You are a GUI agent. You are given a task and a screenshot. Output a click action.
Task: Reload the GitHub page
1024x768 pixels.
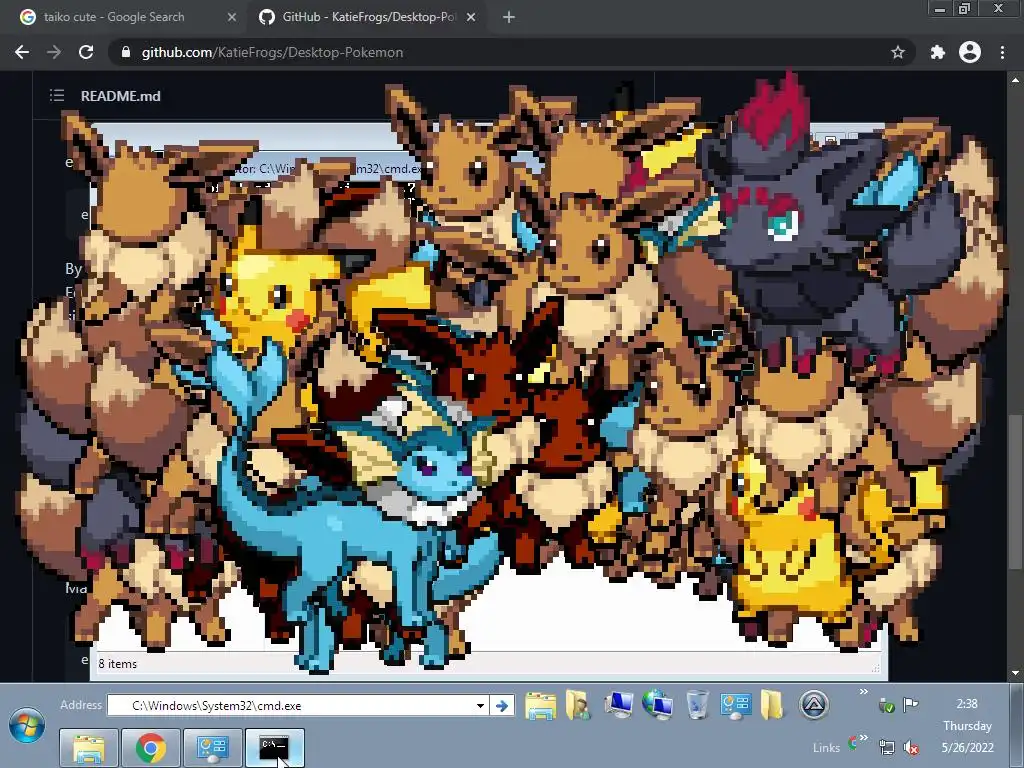point(86,52)
